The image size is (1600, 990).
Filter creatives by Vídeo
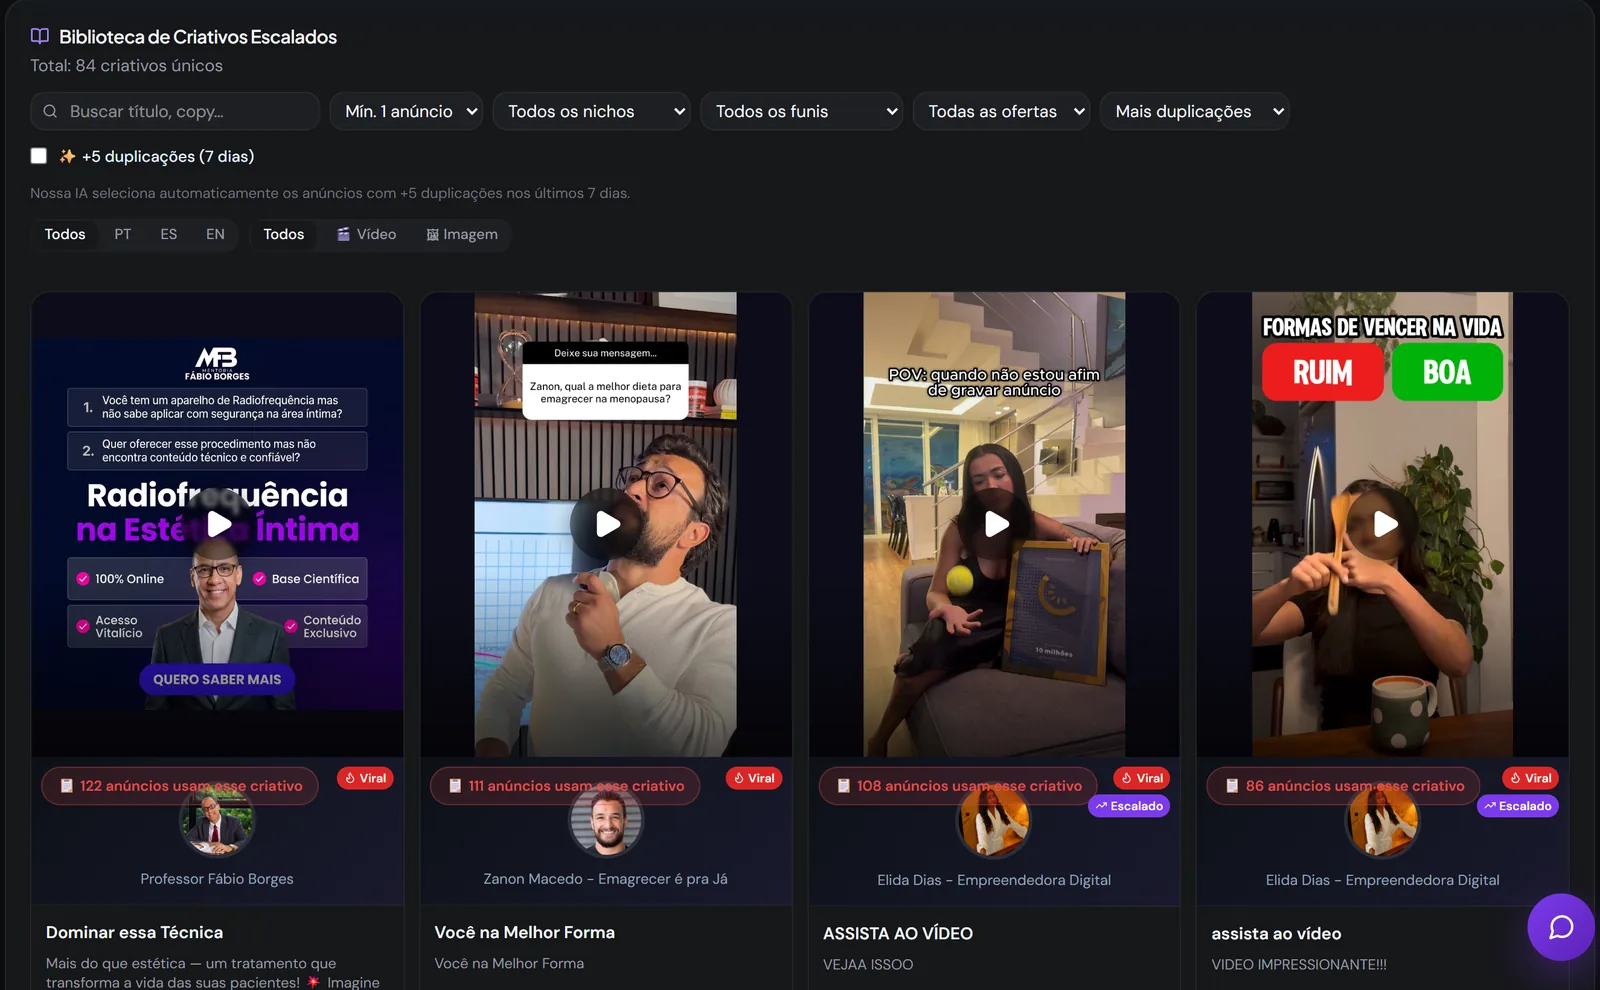pos(366,234)
